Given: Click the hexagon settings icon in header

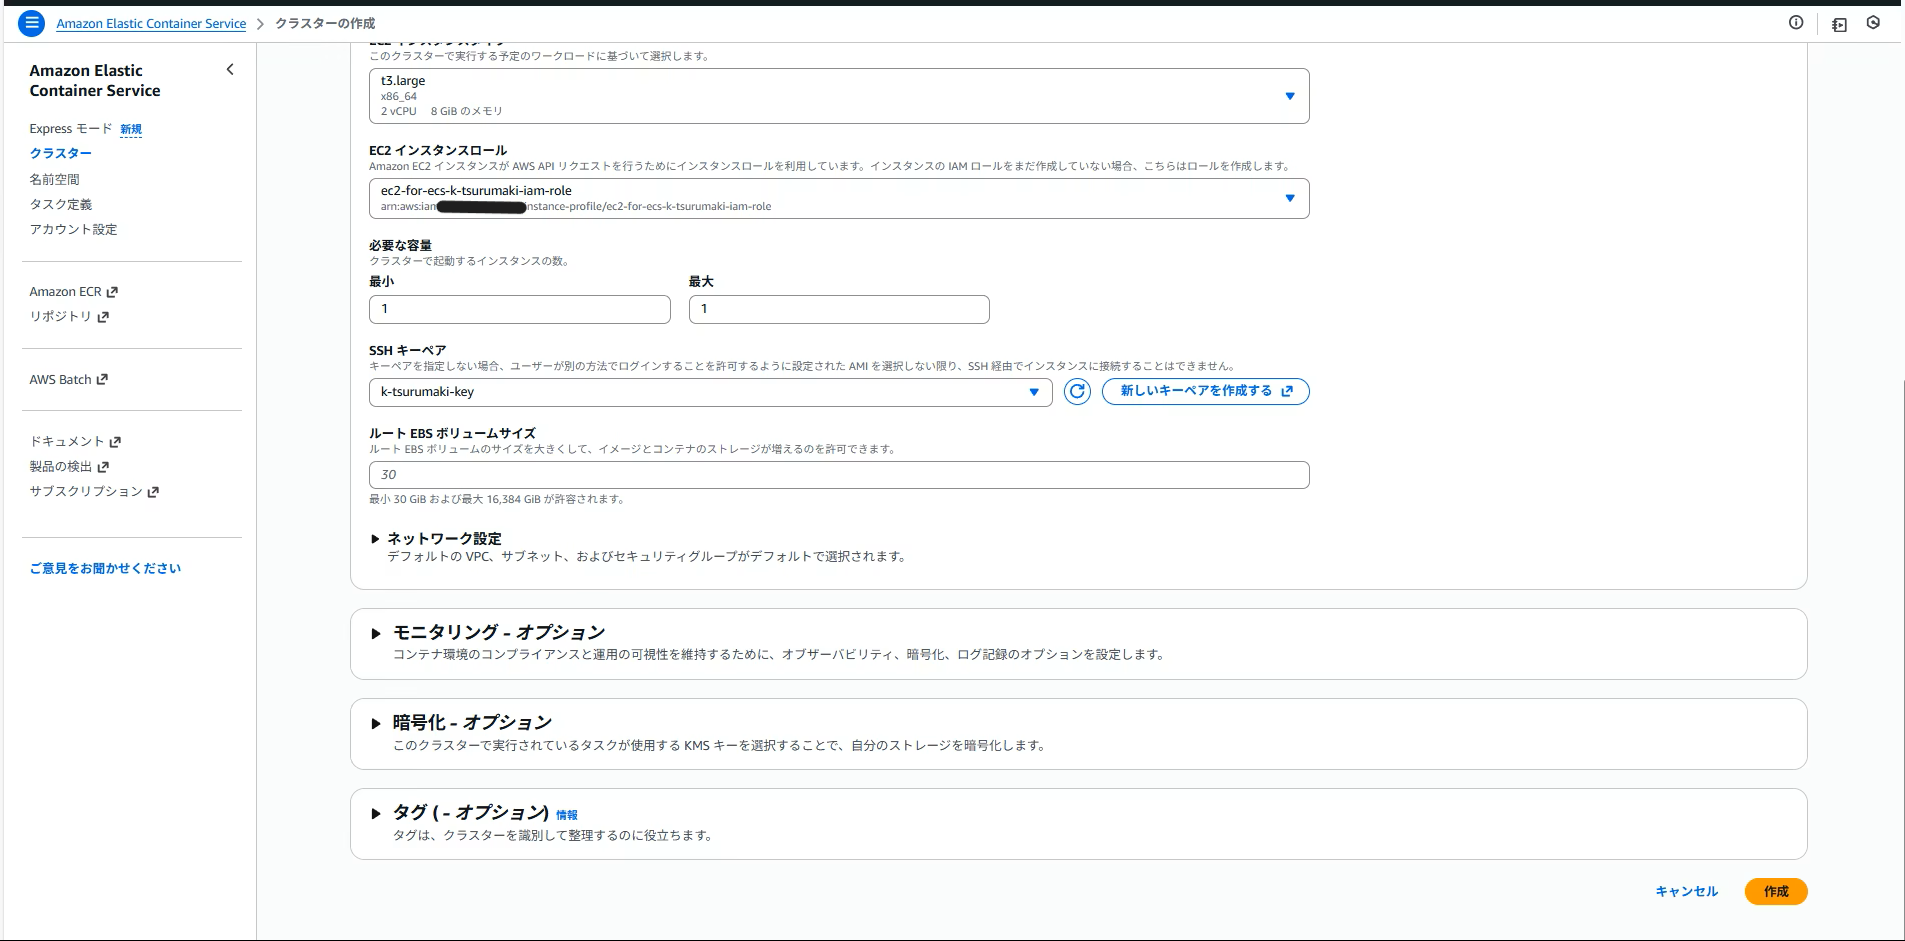Looking at the screenshot, I should click(x=1873, y=23).
